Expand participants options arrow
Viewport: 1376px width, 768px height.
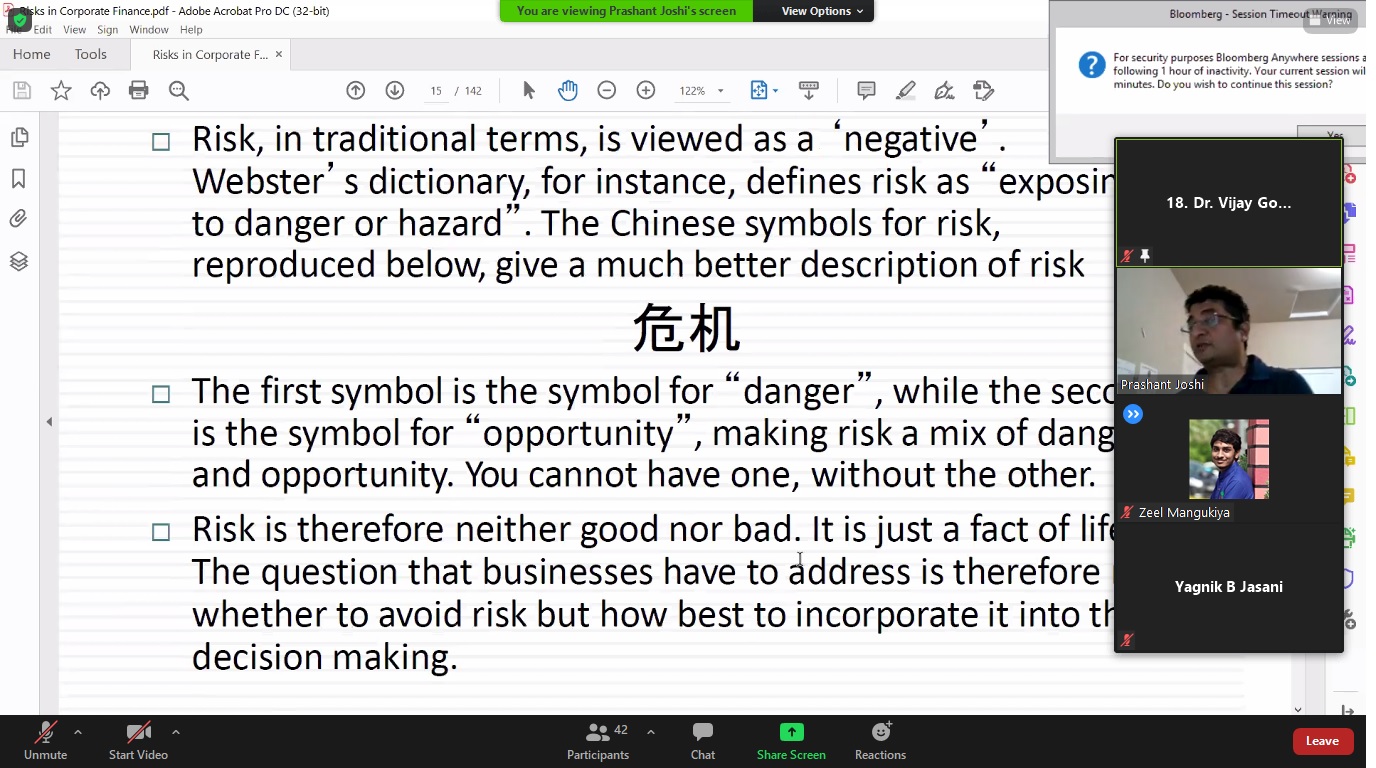coord(651,732)
